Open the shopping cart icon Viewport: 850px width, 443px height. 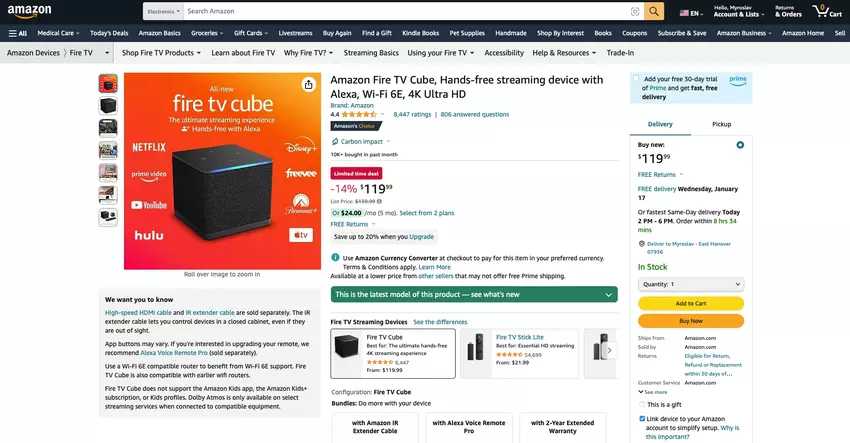coord(827,11)
